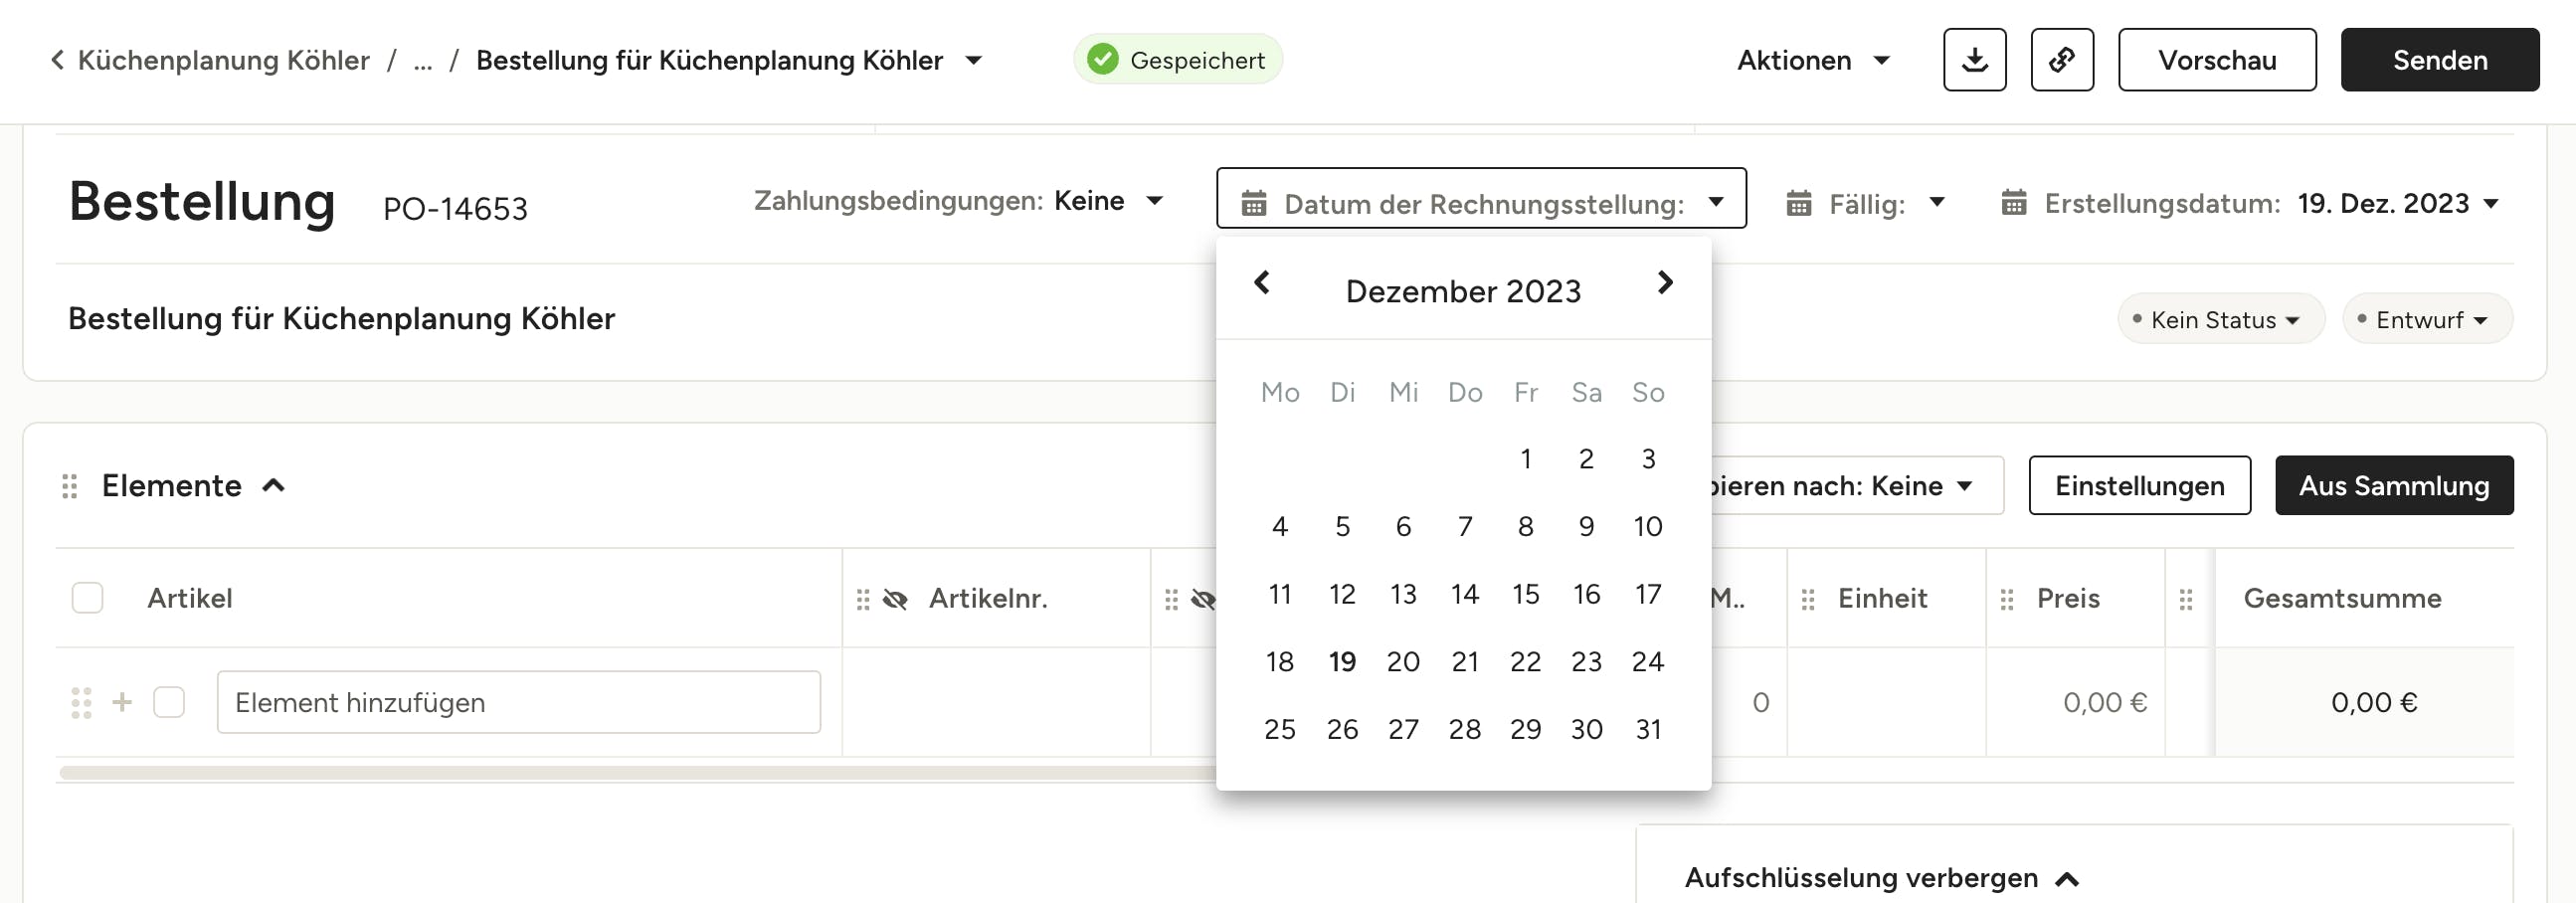Screen dimensions: 2576x903
Task: Go to next month in calendar
Action: pos(1664,283)
